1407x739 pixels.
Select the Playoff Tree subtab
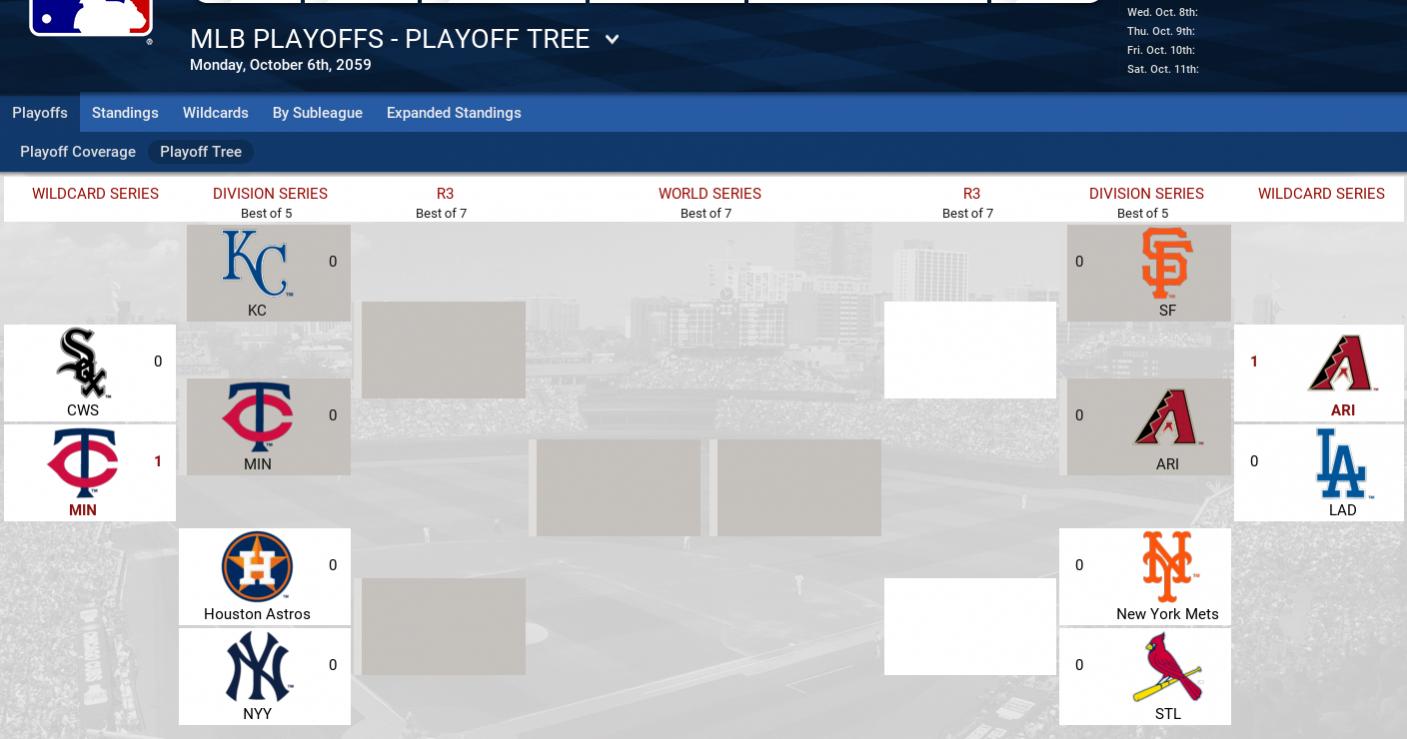tap(201, 152)
